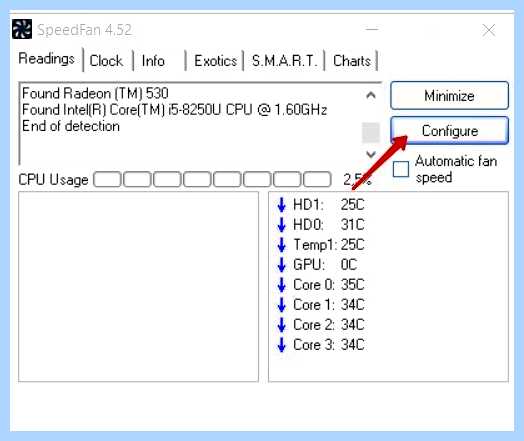Screen dimensions: 524x441
Task: Click the blue down arrow next to Core 2
Action: coord(281,325)
